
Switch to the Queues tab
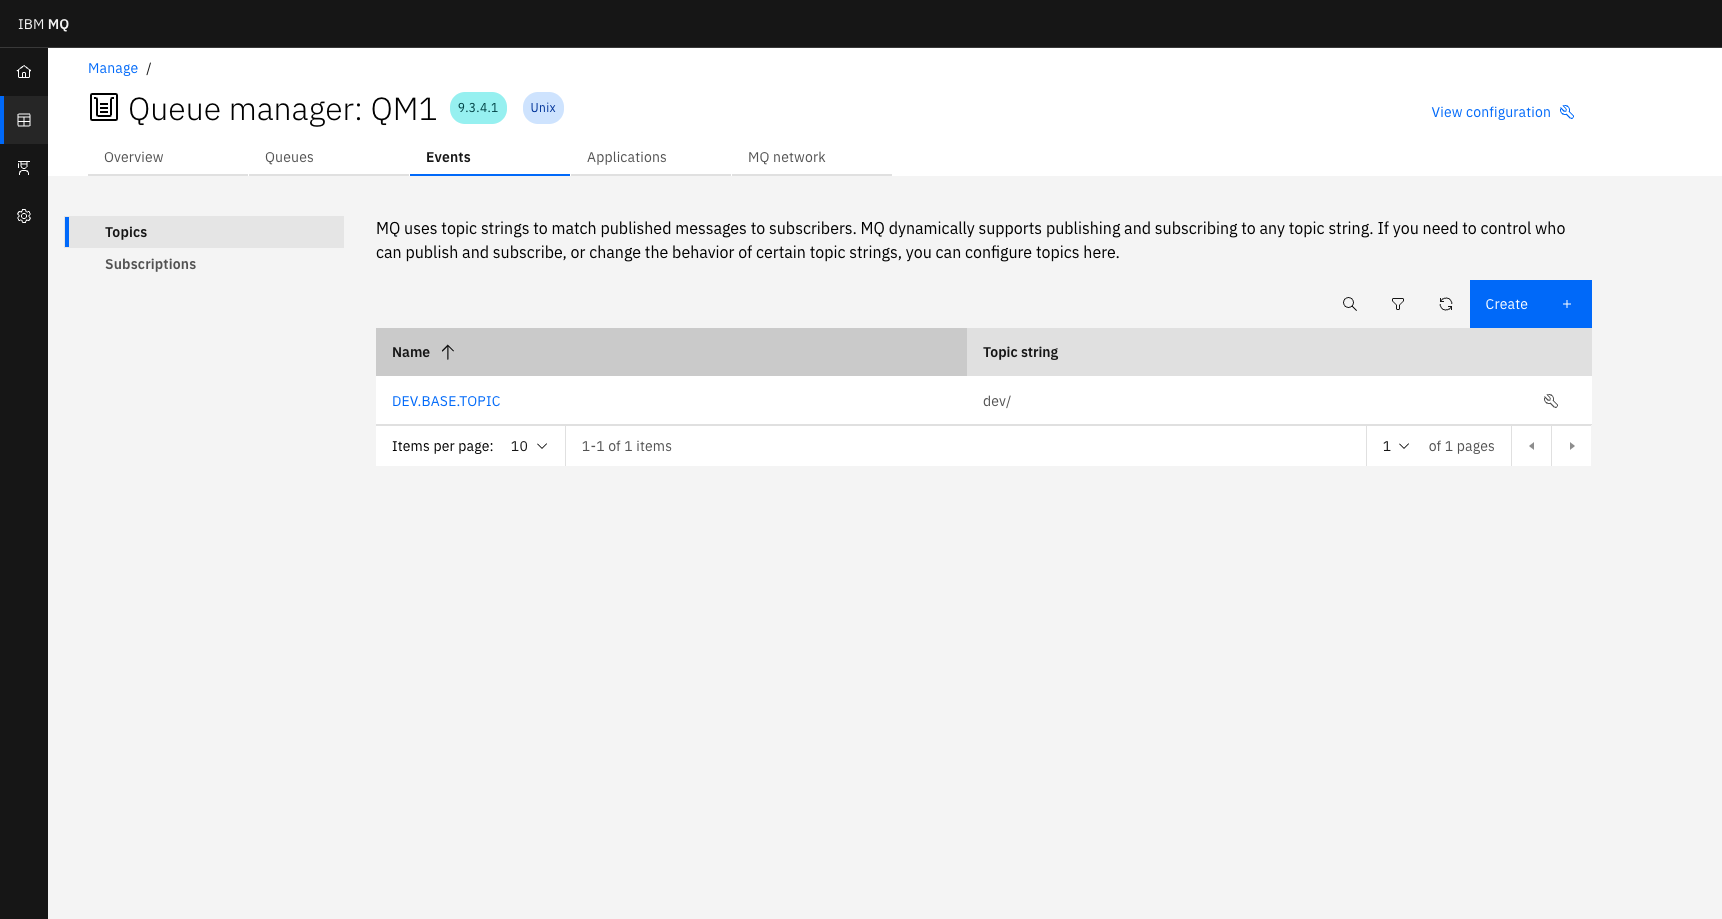[x=289, y=157]
